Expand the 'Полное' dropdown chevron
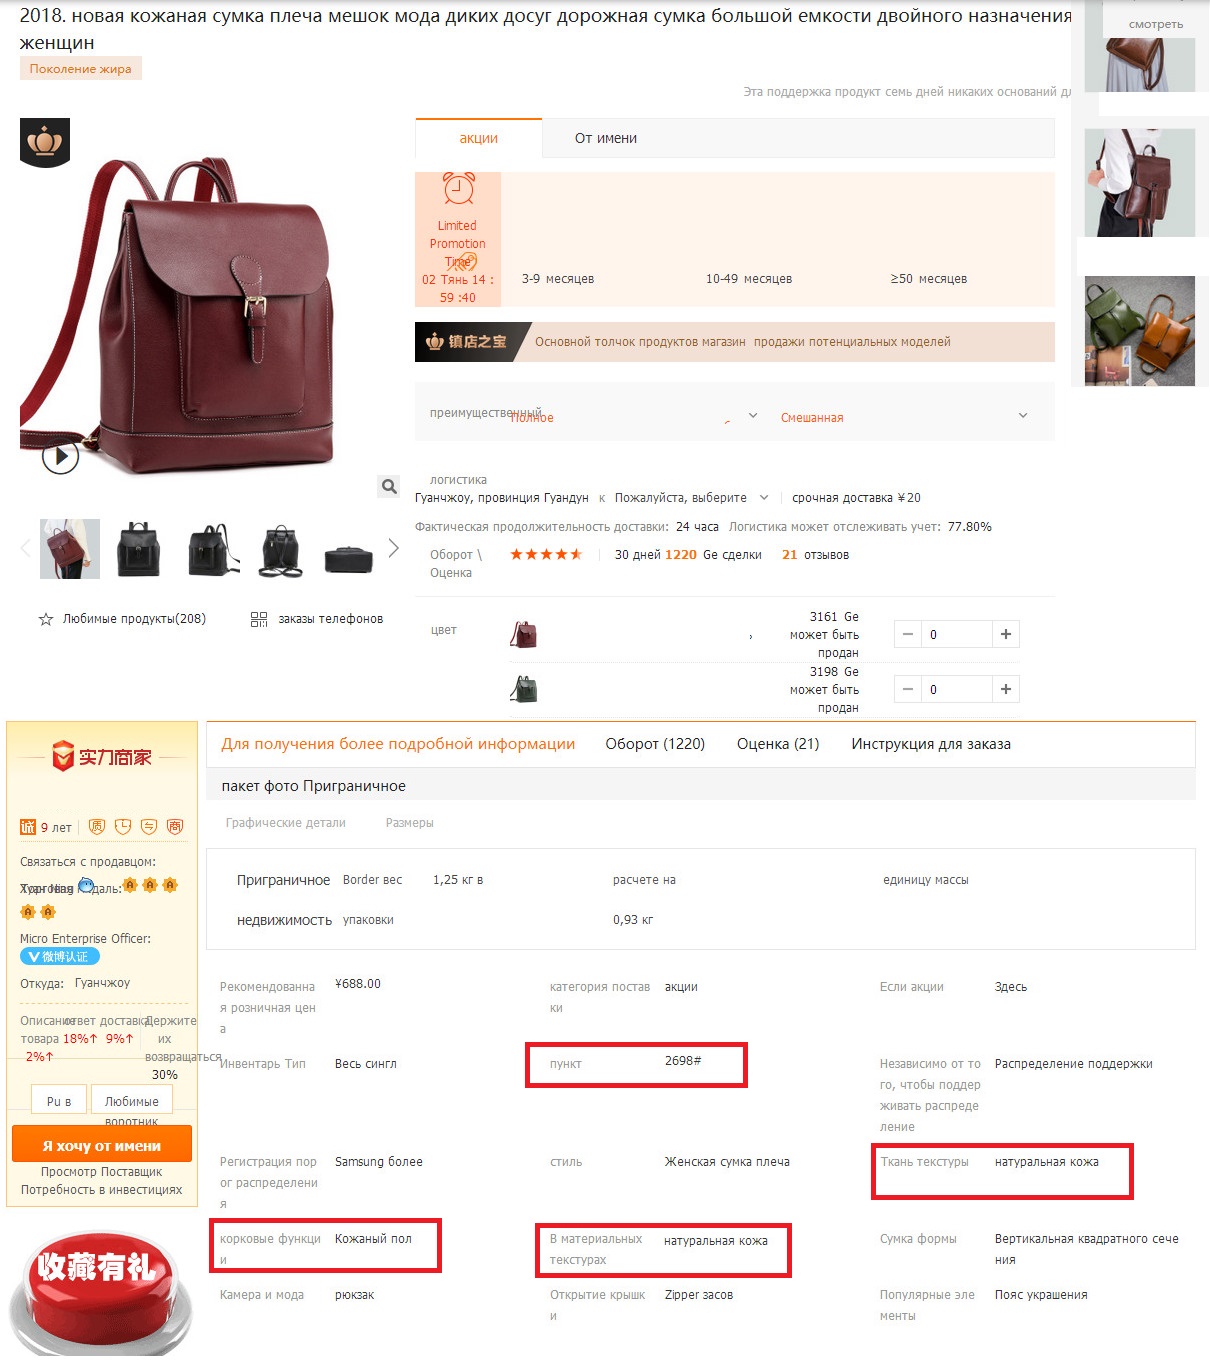1210x1360 pixels. [x=753, y=416]
